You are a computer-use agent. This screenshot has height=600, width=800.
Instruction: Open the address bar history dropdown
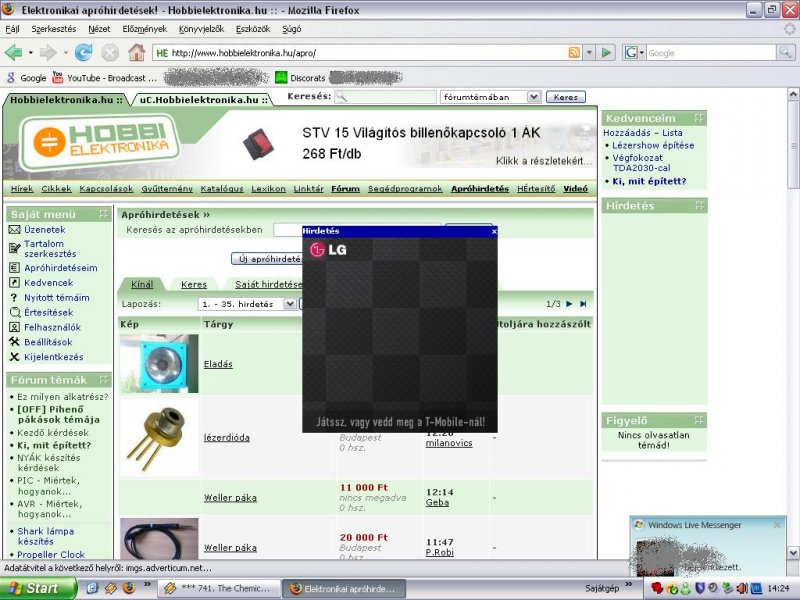pyautogui.click(x=589, y=53)
